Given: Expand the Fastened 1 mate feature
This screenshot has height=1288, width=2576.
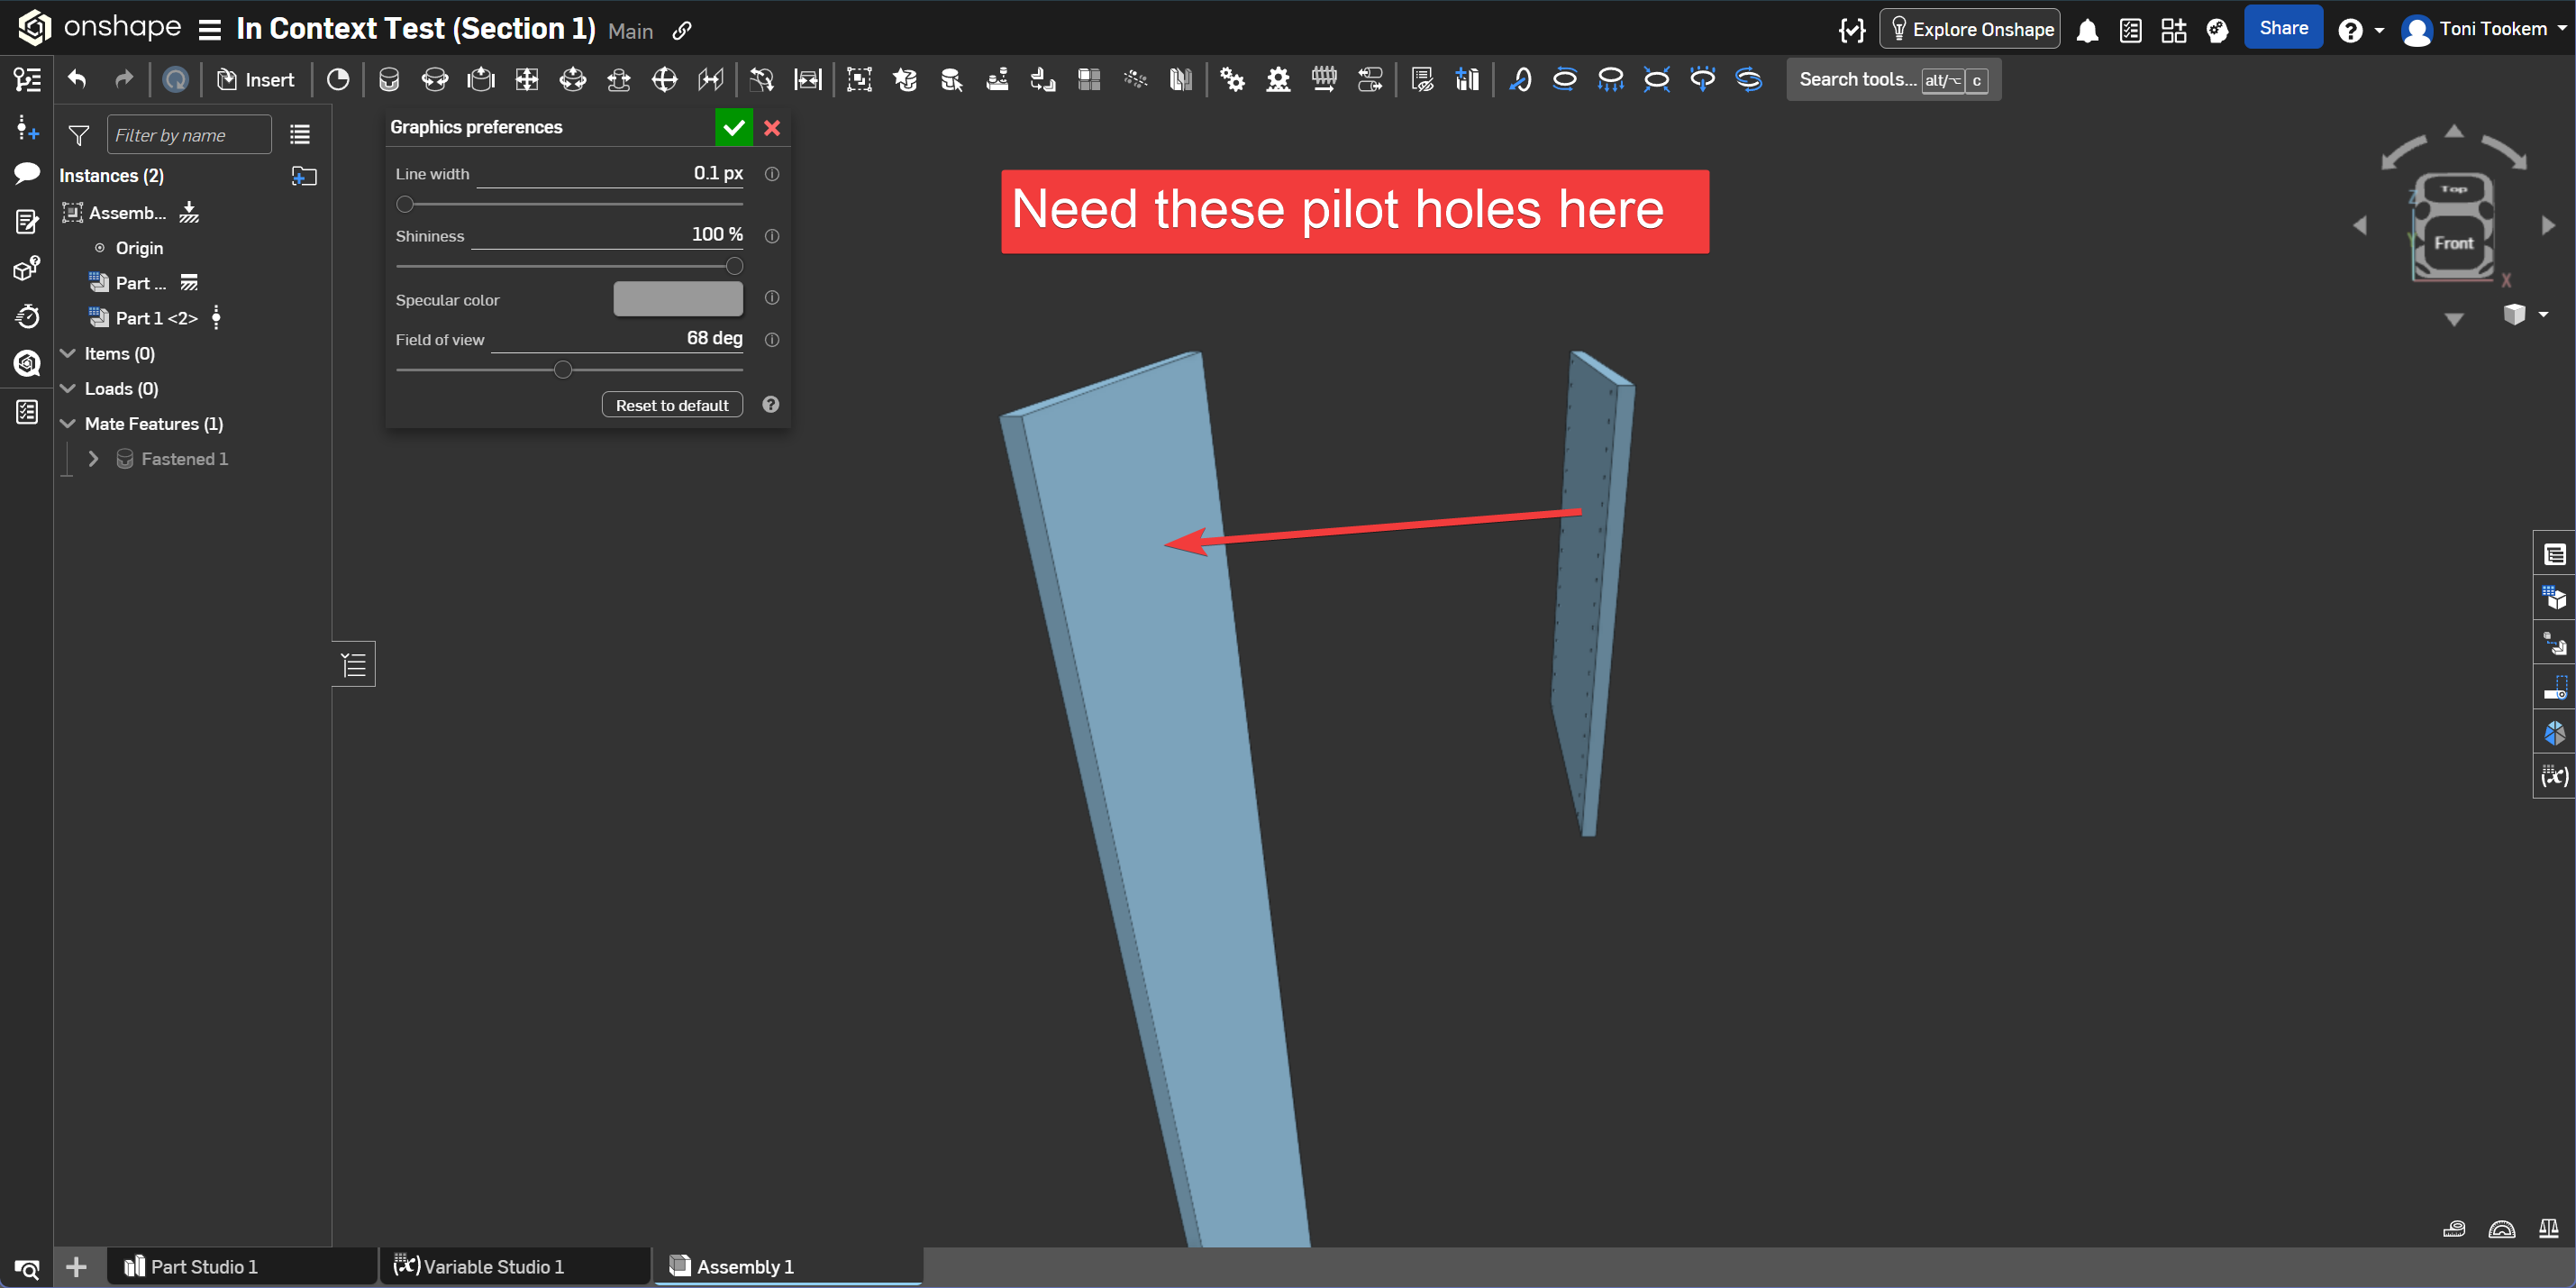Looking at the screenshot, I should (93, 459).
